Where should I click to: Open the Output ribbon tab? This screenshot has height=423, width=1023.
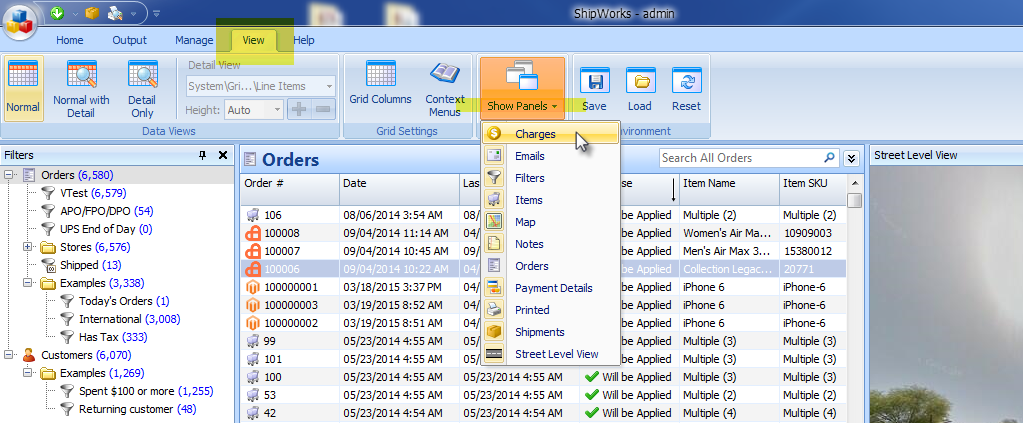pyautogui.click(x=130, y=40)
